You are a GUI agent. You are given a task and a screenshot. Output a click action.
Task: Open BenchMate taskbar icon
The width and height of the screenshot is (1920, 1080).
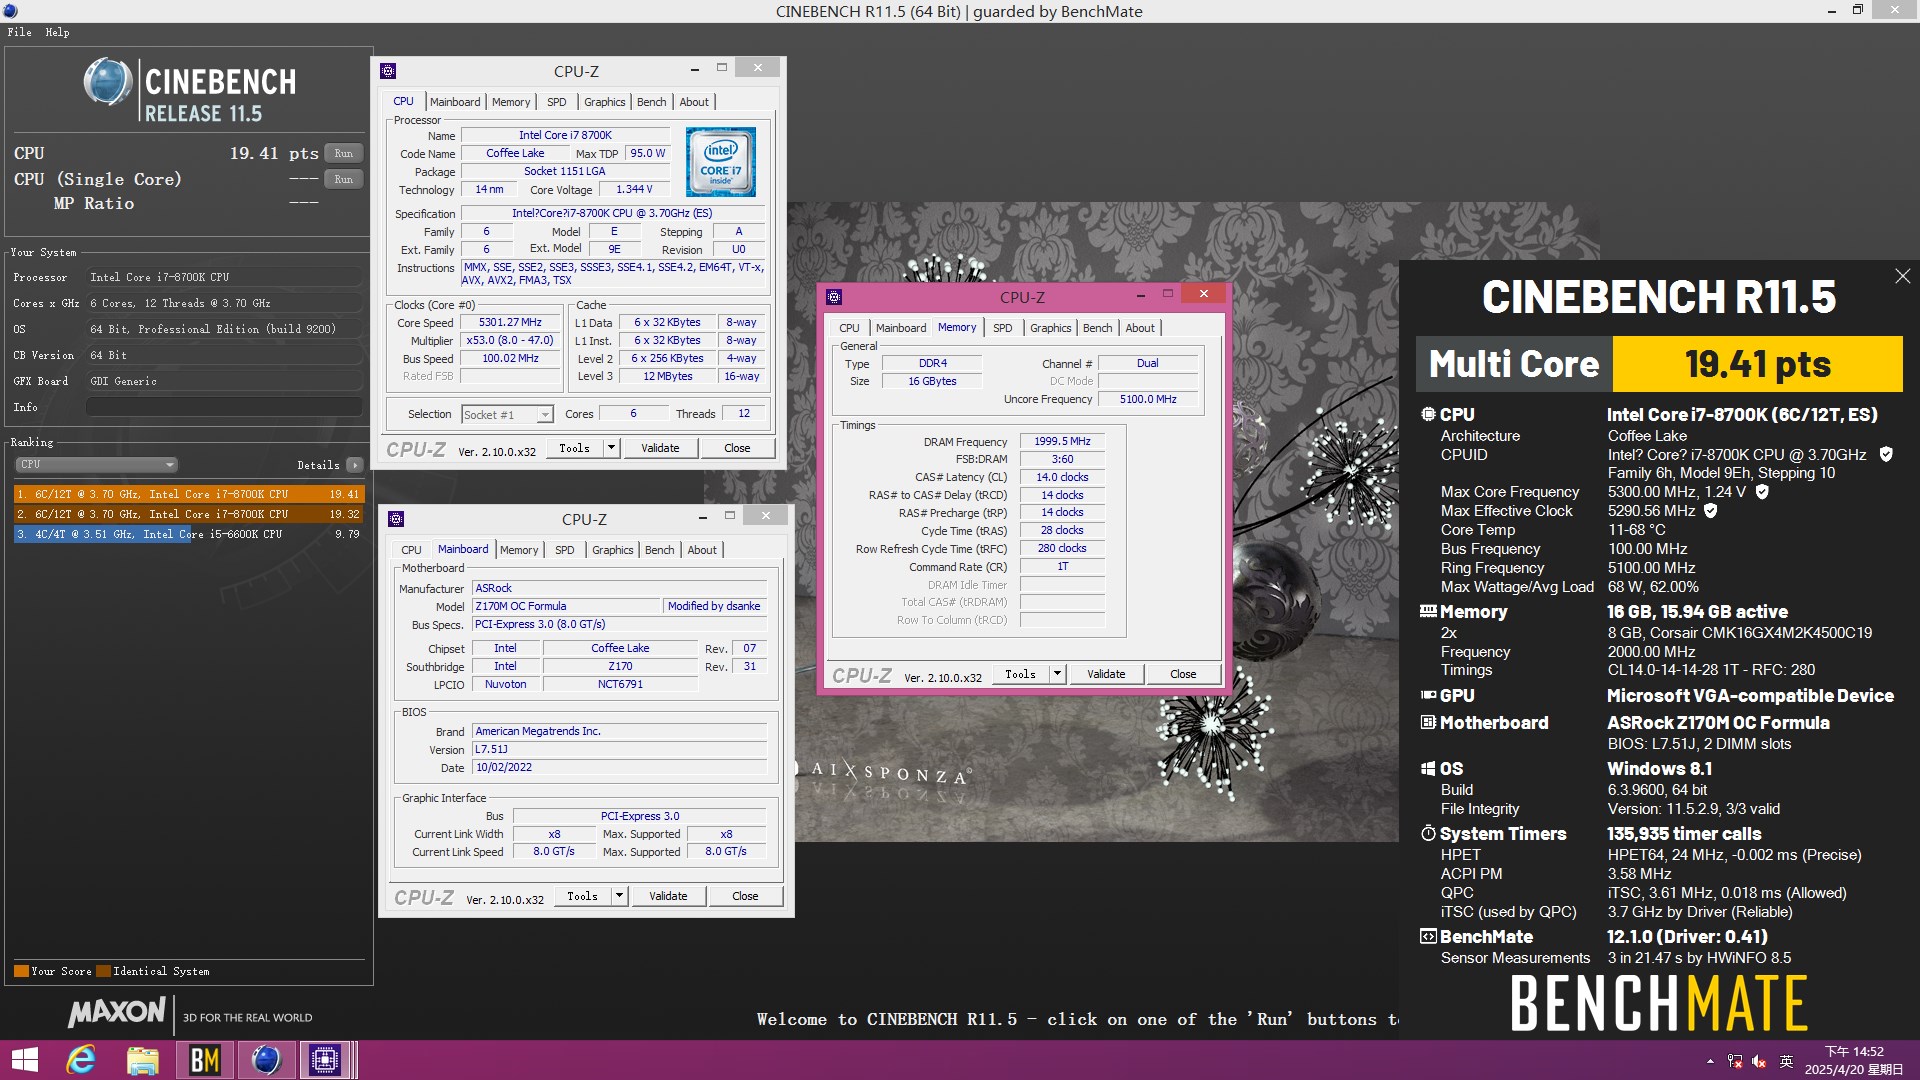click(204, 1060)
